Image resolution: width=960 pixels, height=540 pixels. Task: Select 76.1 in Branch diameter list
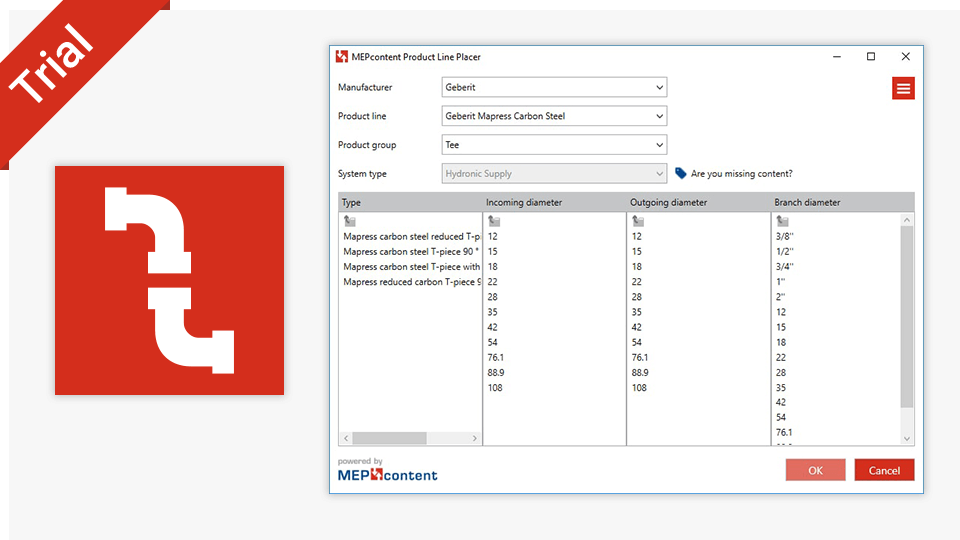click(784, 432)
